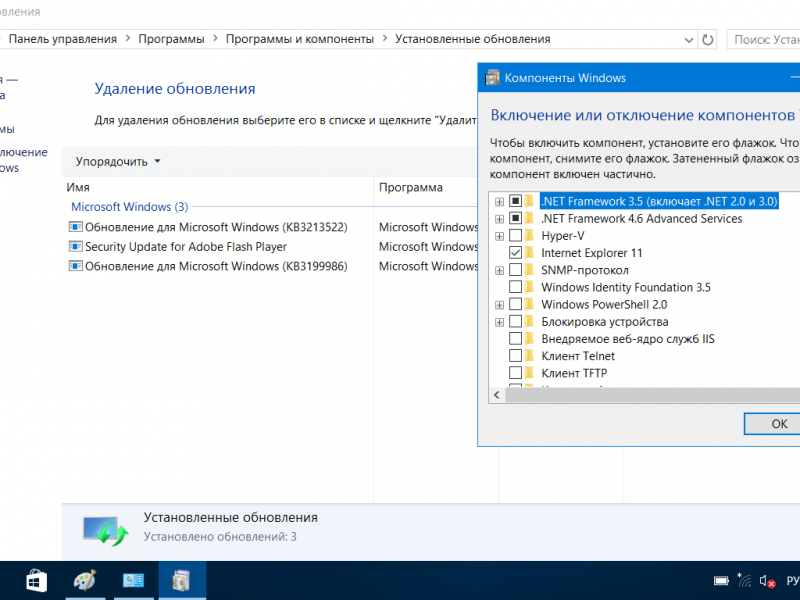Image resolution: width=800 pixels, height=600 pixels.
Task: Click the horizontal scrollbar track in components list
Action: point(653,395)
